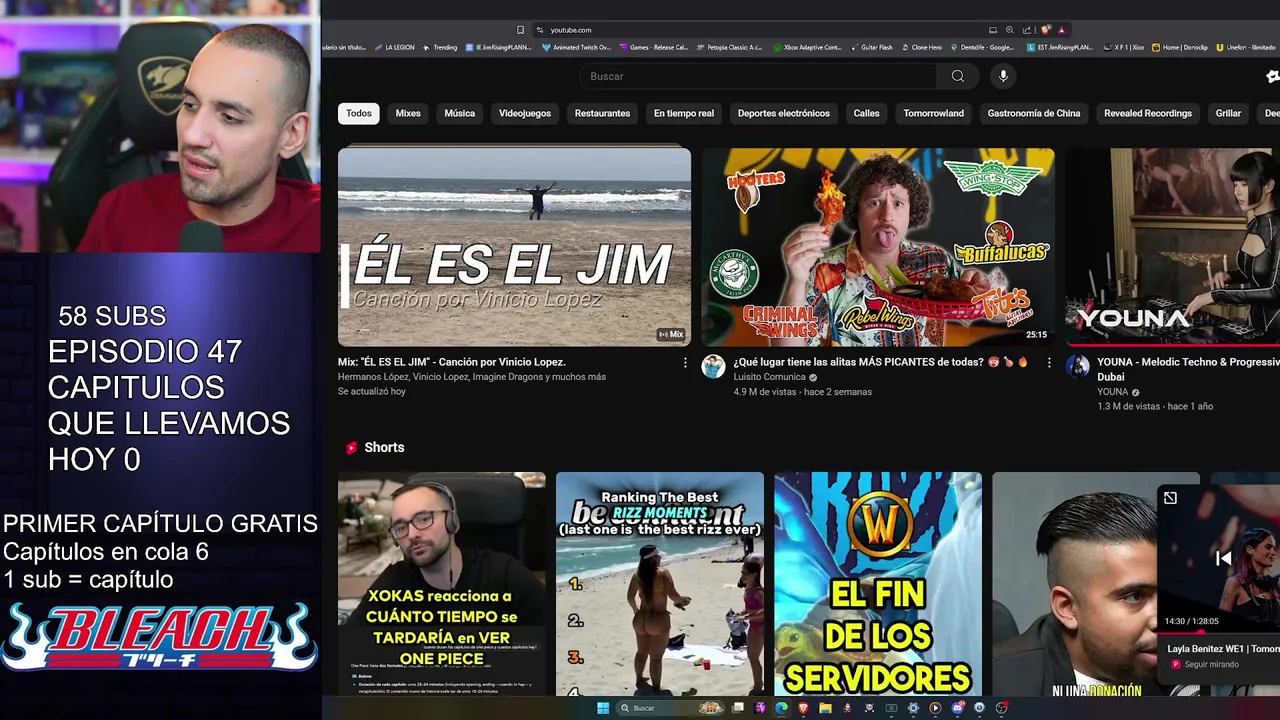Open the Guitar Flash bookmark
The width and height of the screenshot is (1280, 720).
[871, 47]
